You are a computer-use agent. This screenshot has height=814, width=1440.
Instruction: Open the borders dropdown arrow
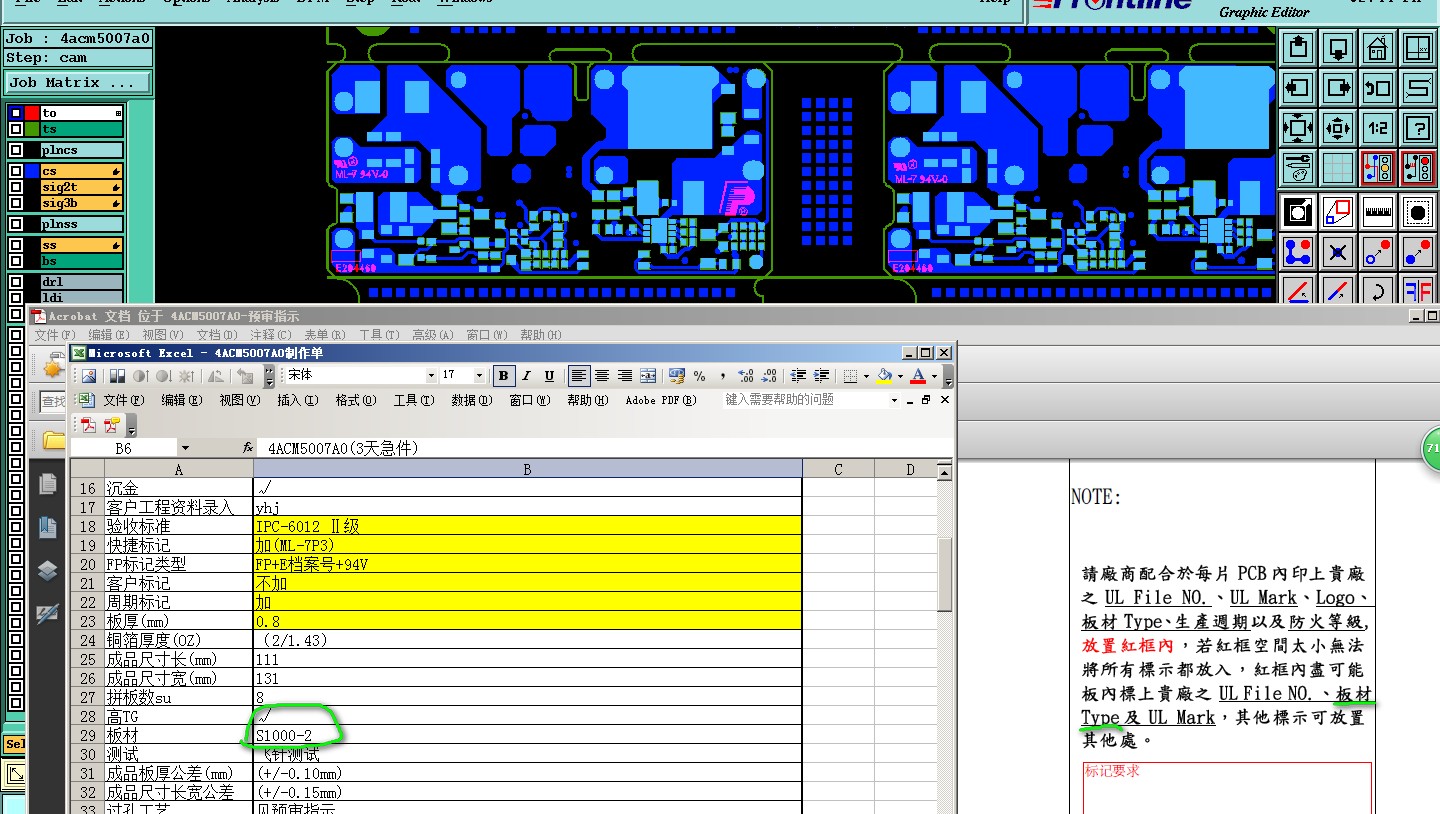tap(865, 376)
